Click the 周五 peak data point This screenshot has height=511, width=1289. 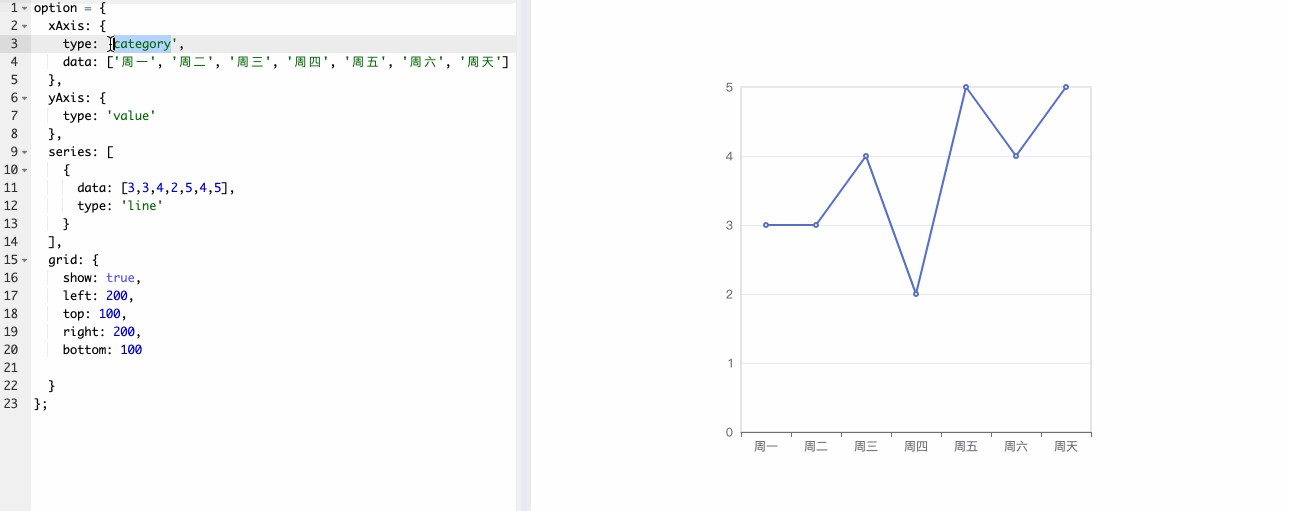[x=966, y=87]
